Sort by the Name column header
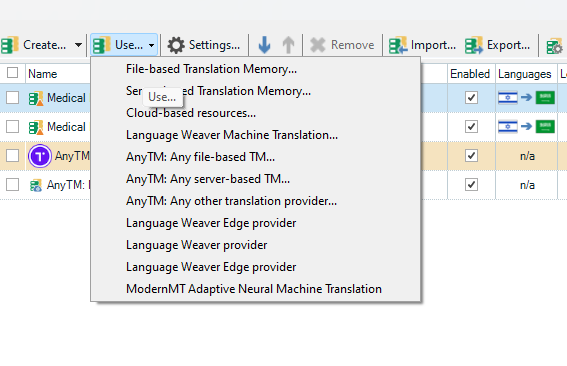Image resolution: width=567 pixels, height=366 pixels. pos(43,74)
